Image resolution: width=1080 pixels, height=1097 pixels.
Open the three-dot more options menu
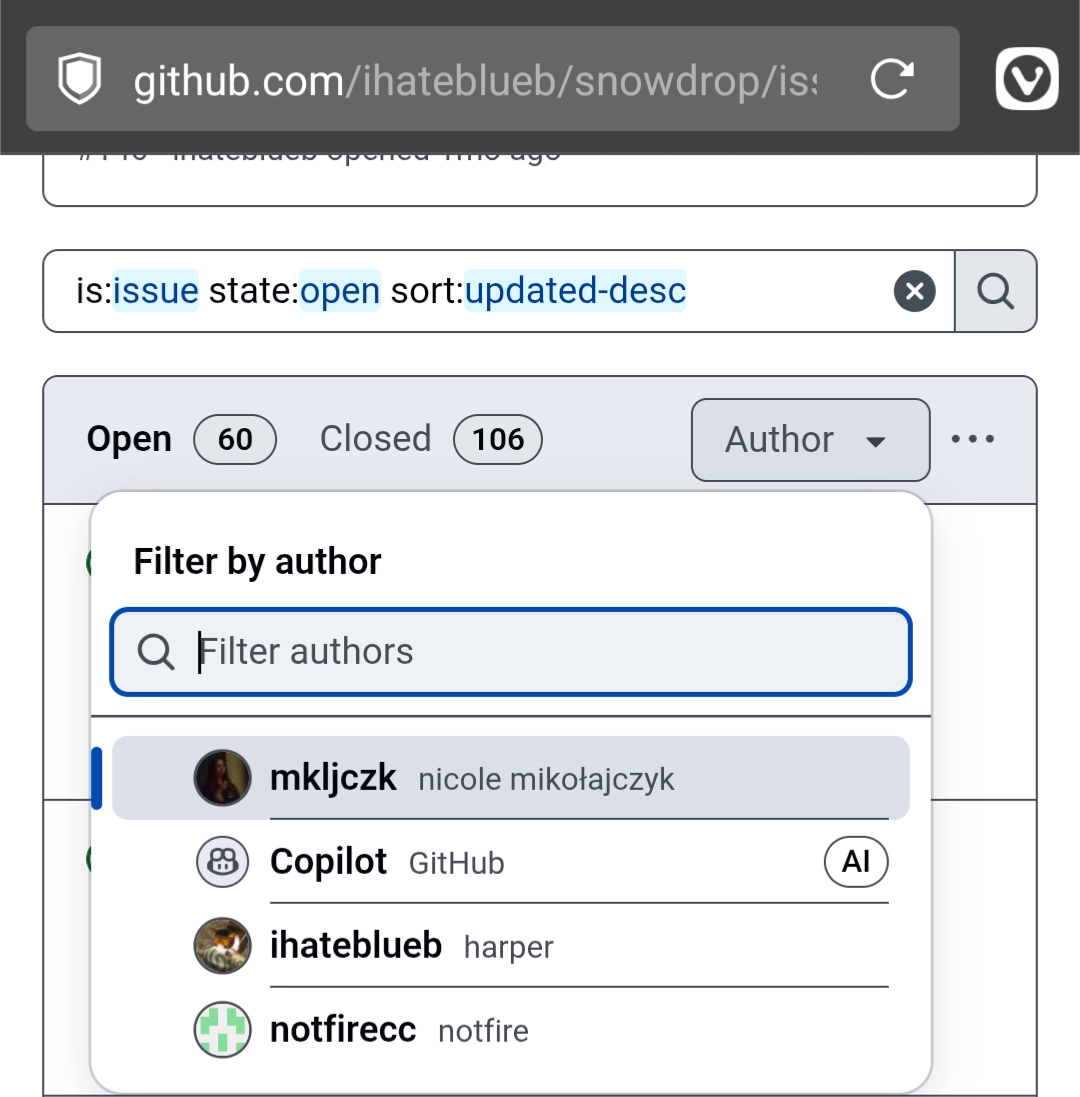point(972,439)
